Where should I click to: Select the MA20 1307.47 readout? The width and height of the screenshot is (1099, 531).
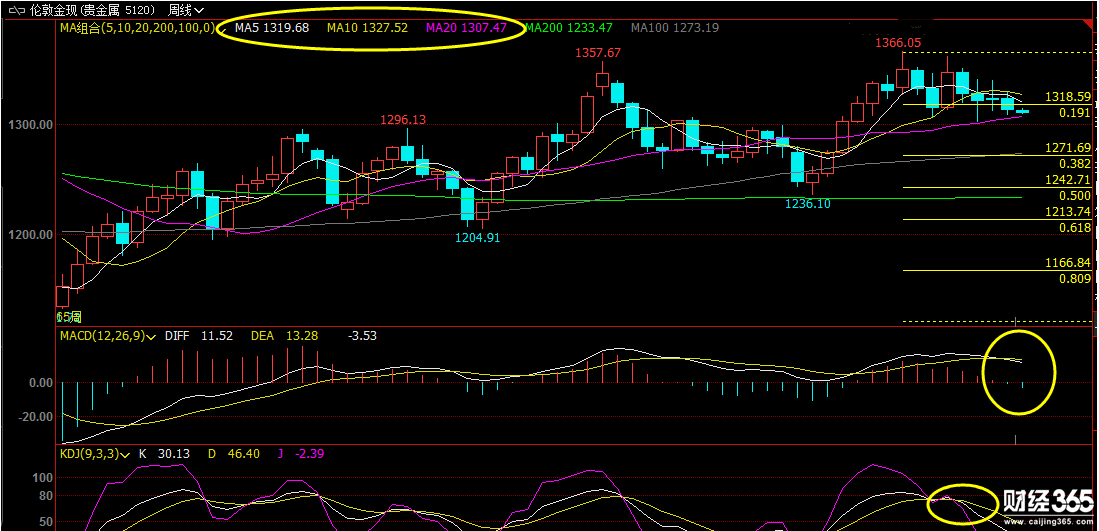pos(465,28)
